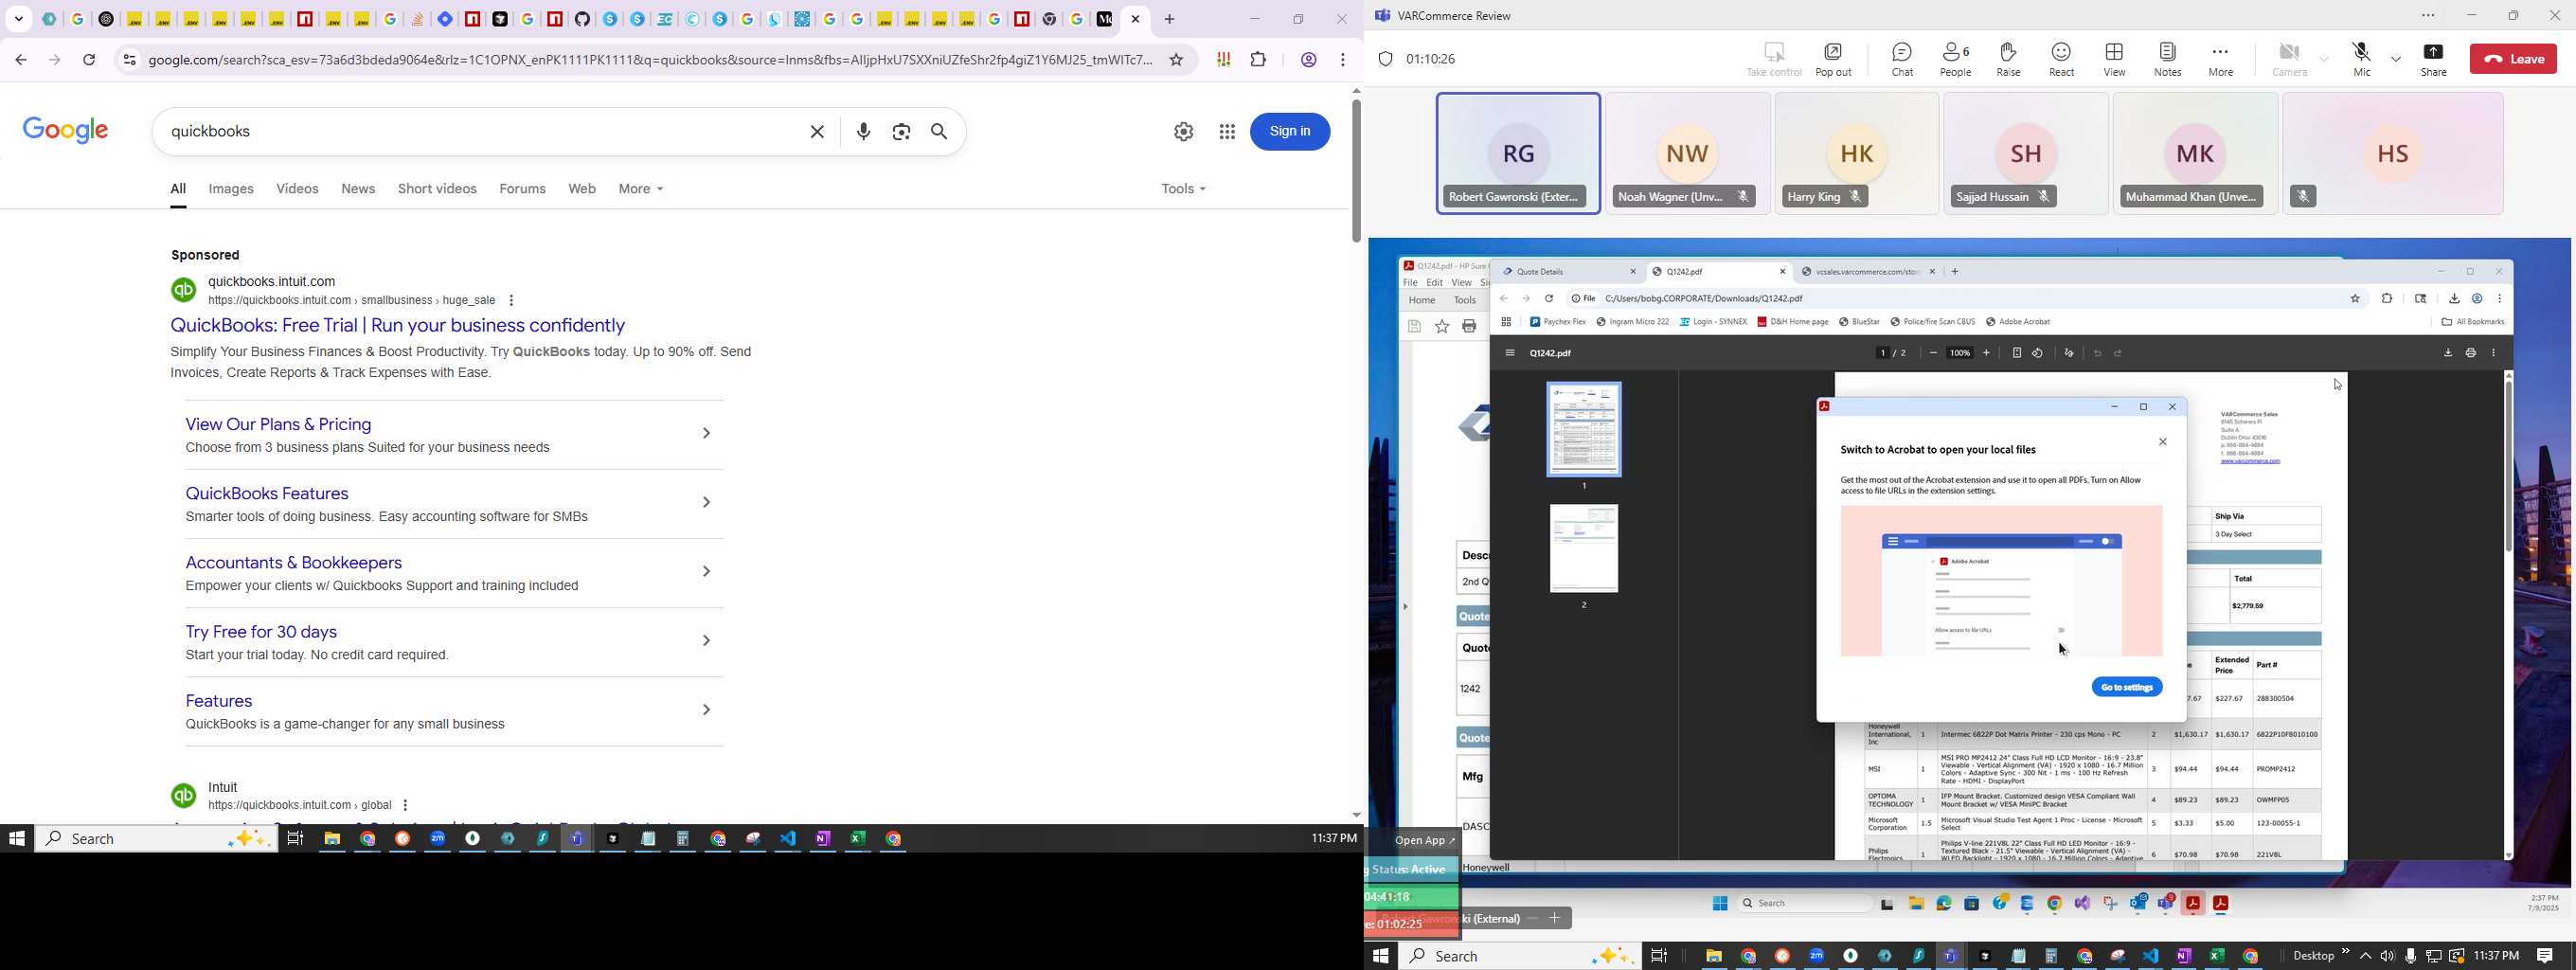
Task: Switch to Forums search tab
Action: click(x=522, y=189)
